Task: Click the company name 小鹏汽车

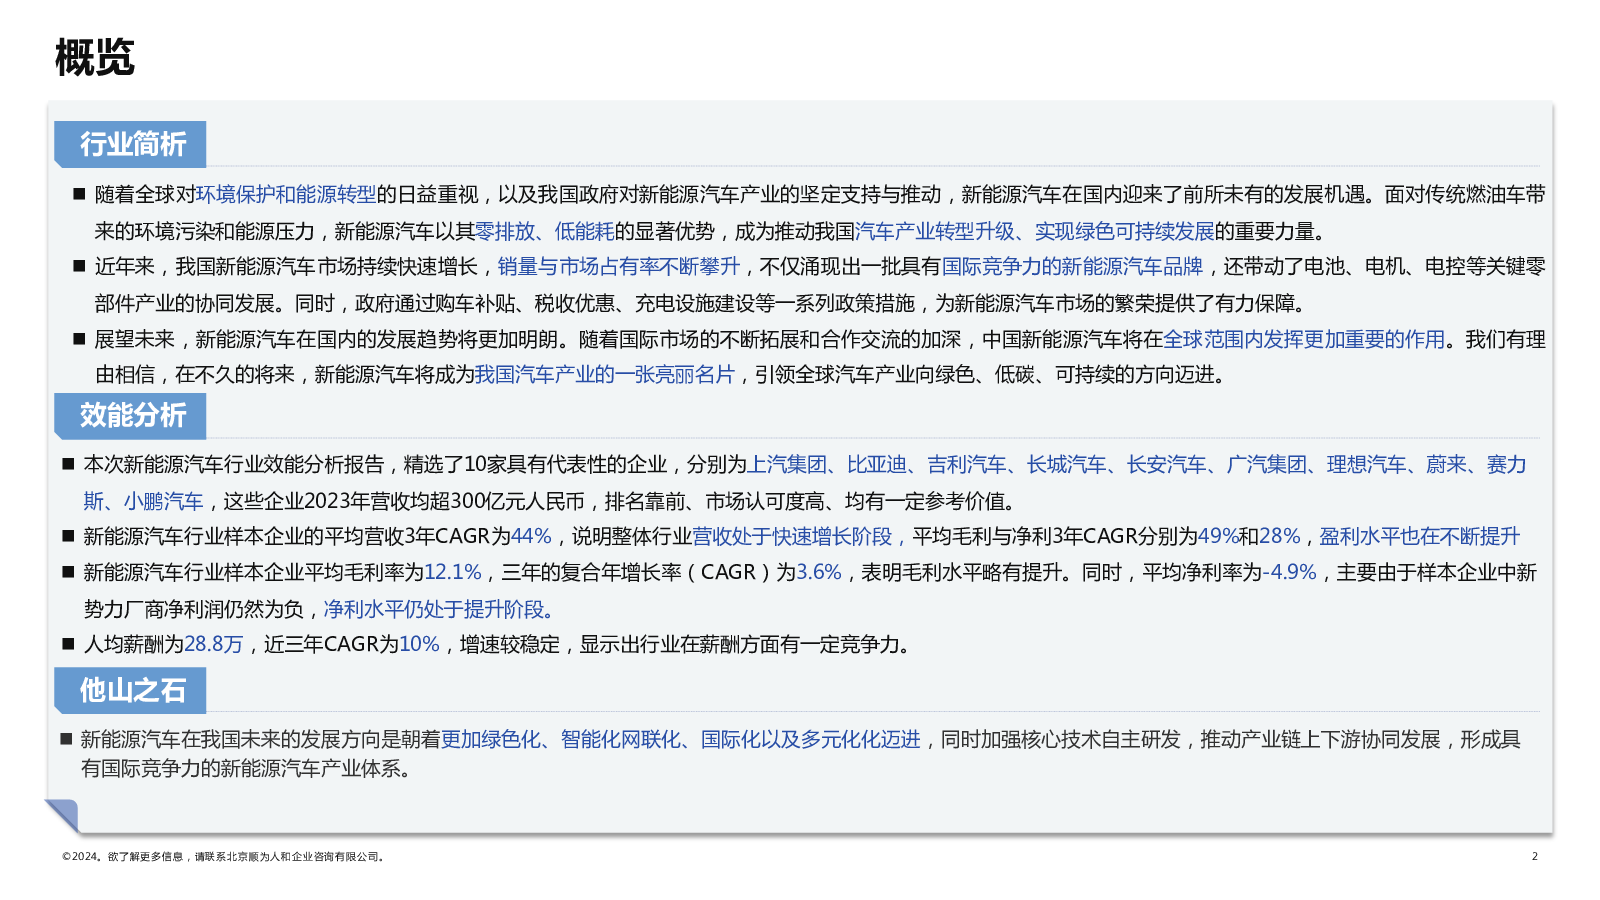Action: click(x=163, y=501)
